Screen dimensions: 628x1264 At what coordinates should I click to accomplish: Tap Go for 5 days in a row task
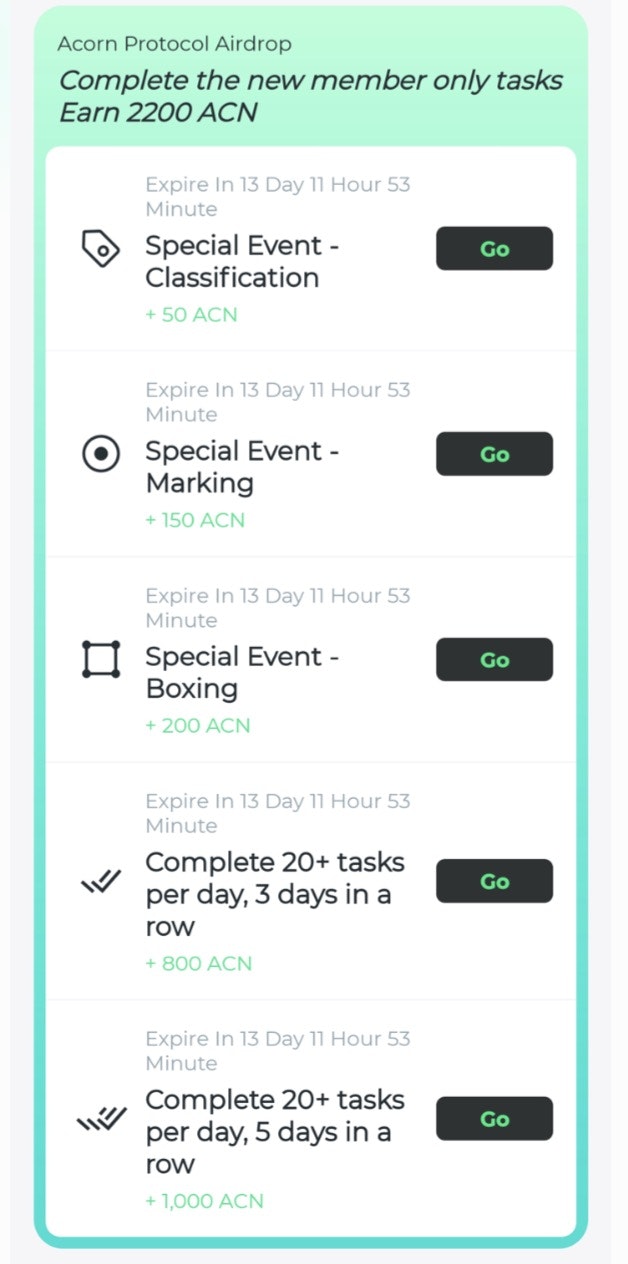pos(494,1119)
